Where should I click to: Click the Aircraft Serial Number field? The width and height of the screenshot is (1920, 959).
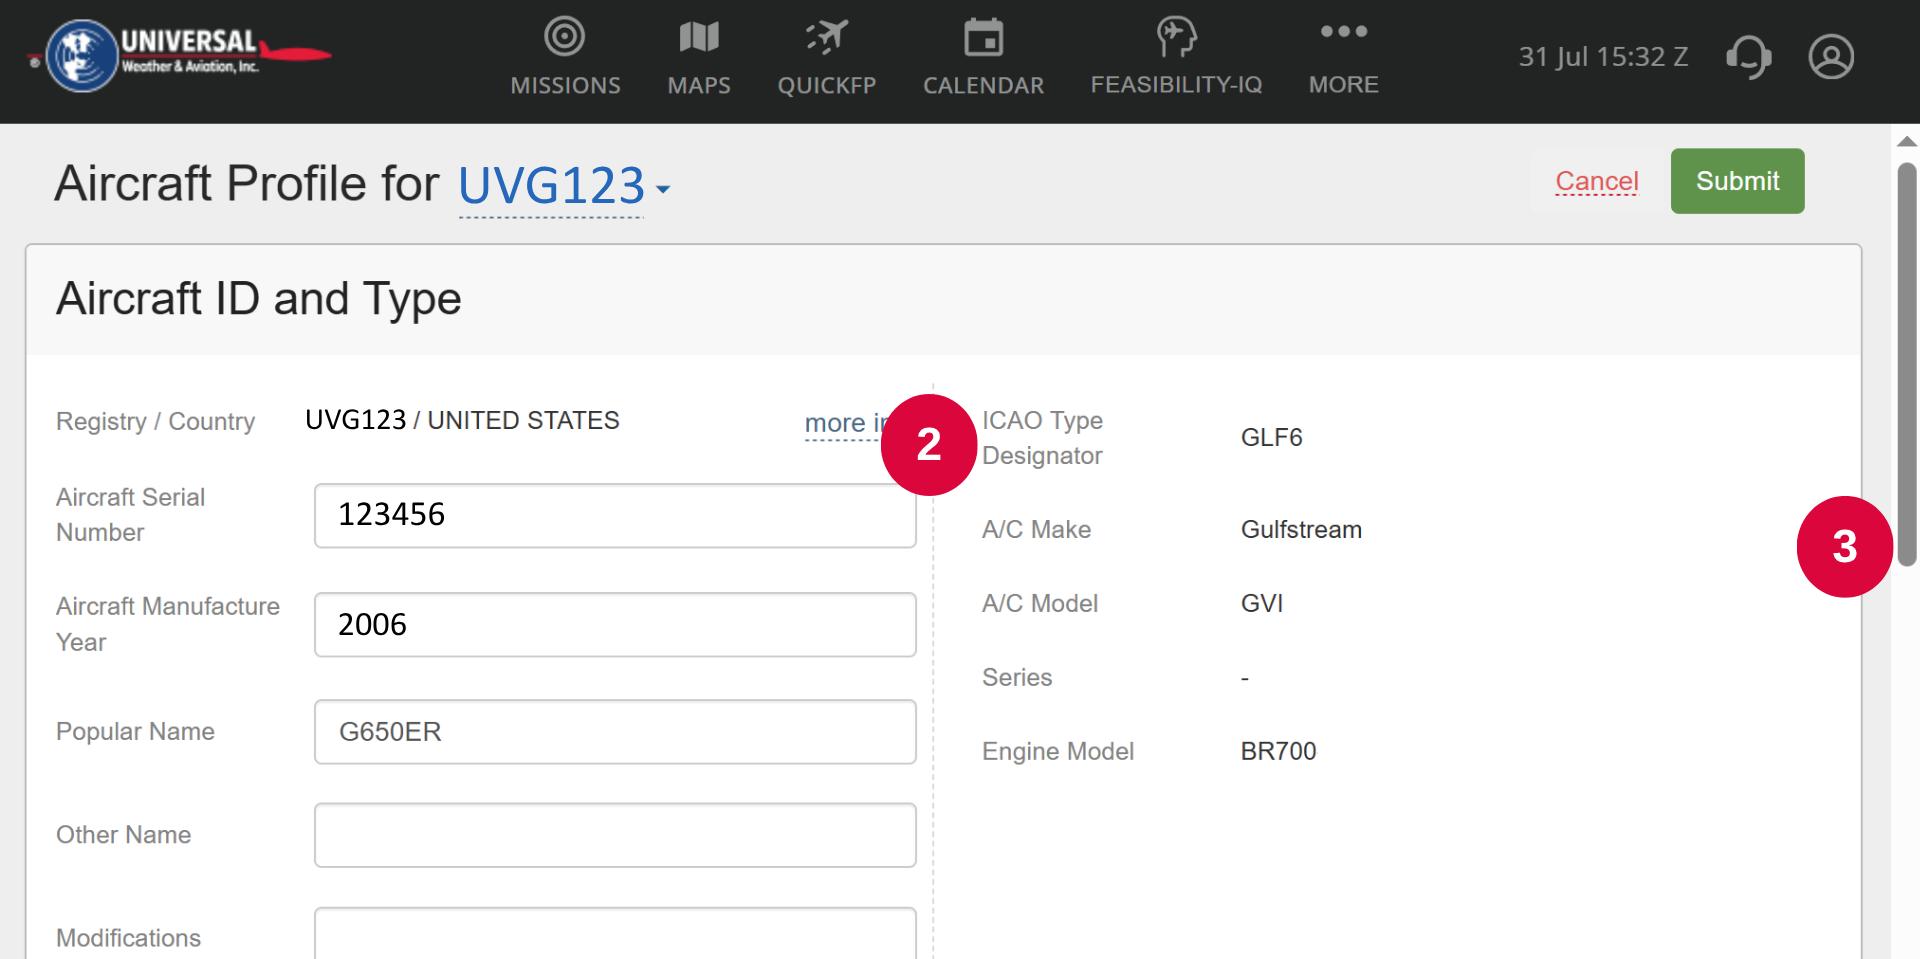click(615, 515)
